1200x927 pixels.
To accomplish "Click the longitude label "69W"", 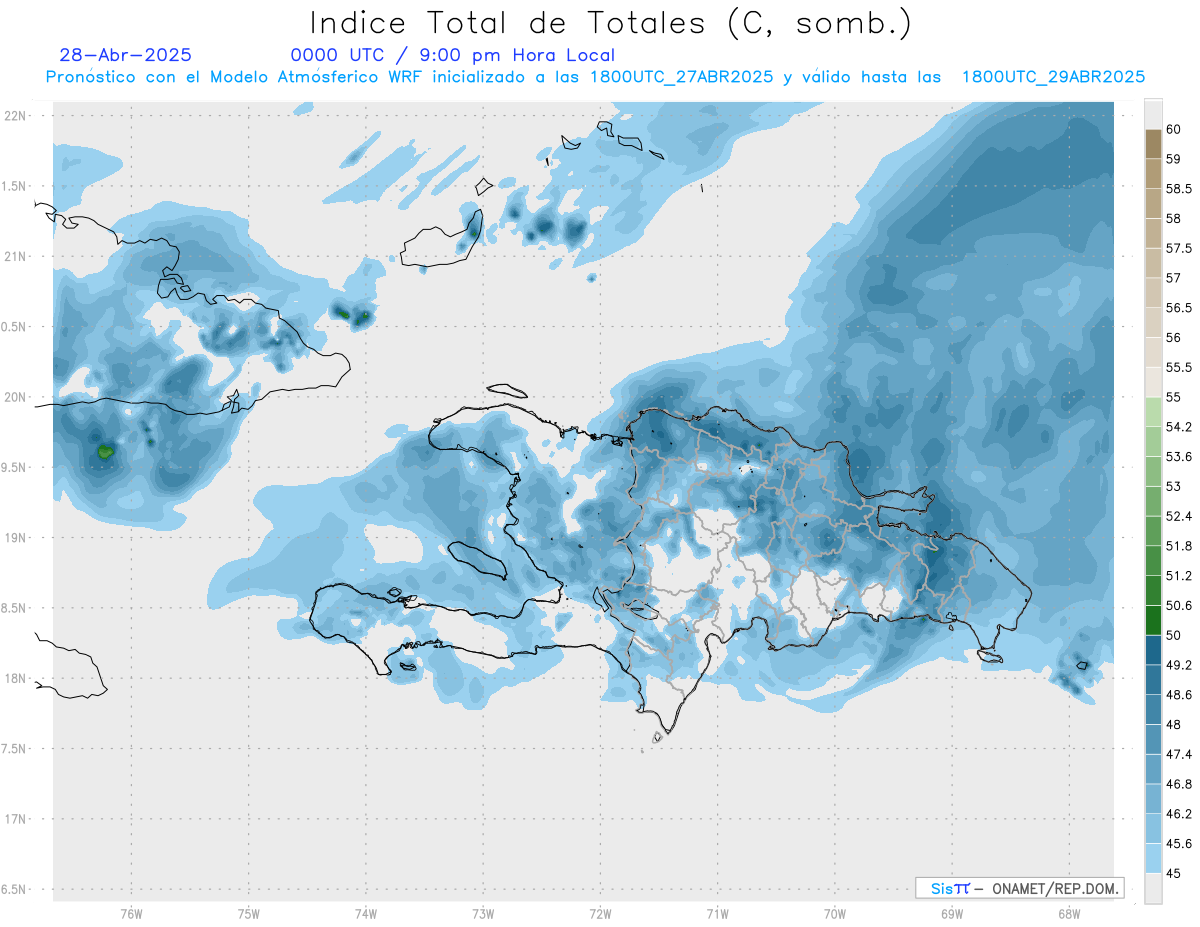I will tap(952, 913).
